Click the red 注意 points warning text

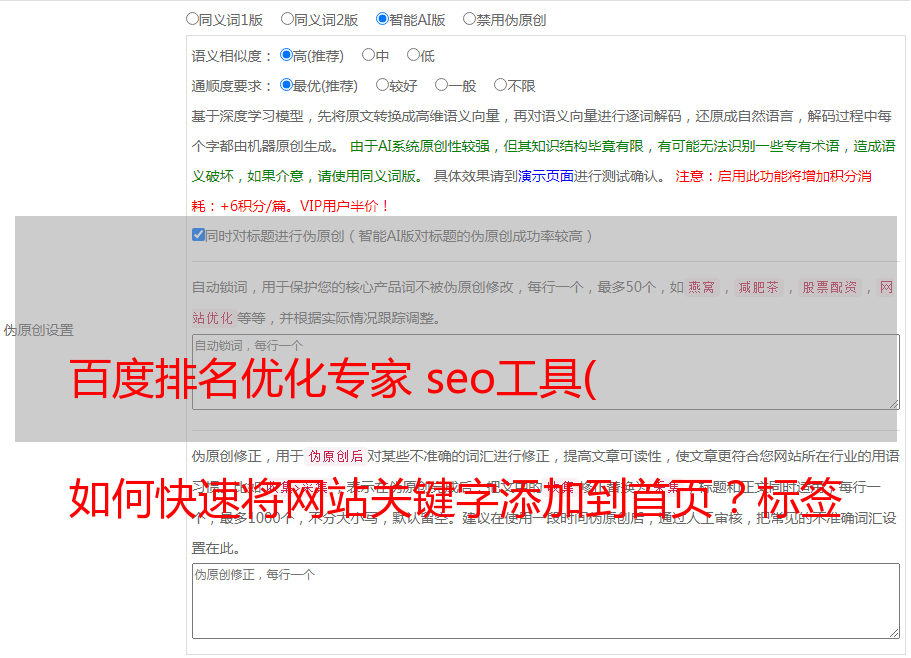click(x=532, y=191)
